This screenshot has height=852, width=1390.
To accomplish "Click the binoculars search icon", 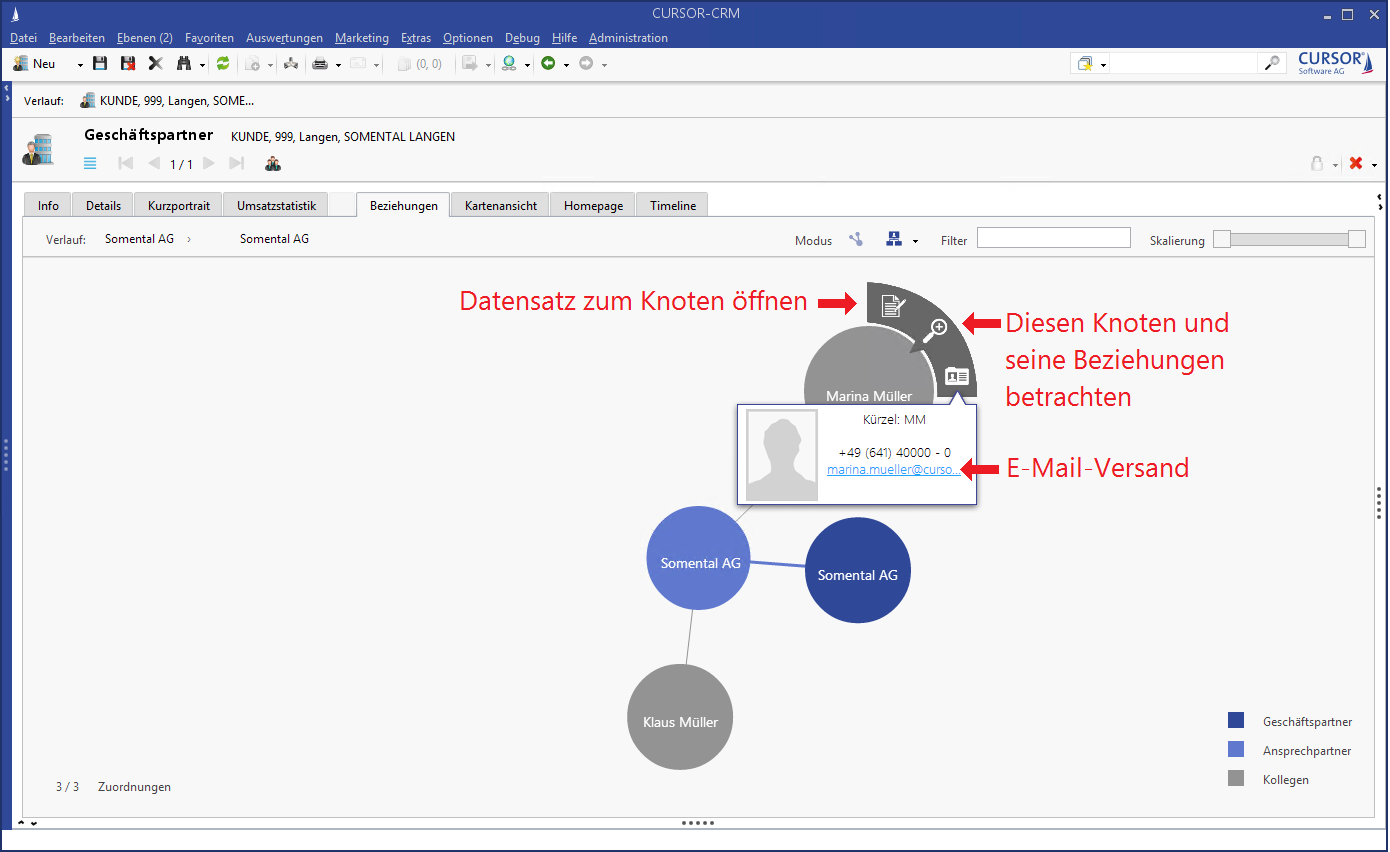I will click(184, 64).
